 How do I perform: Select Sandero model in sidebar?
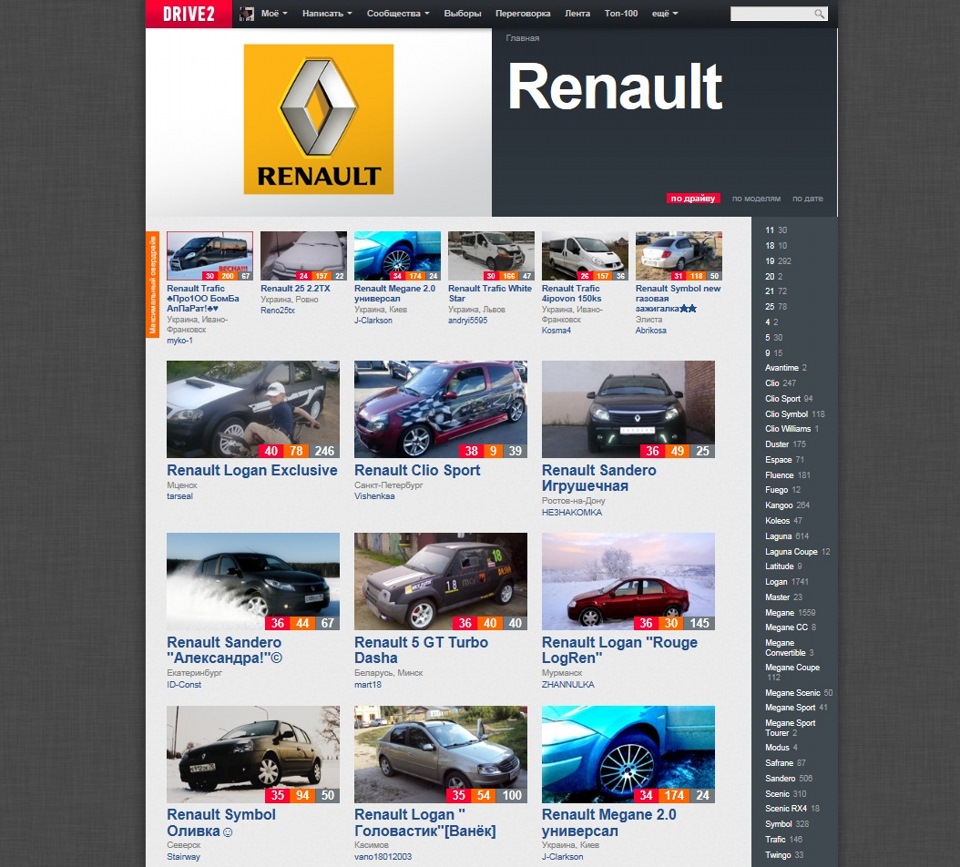(x=780, y=779)
